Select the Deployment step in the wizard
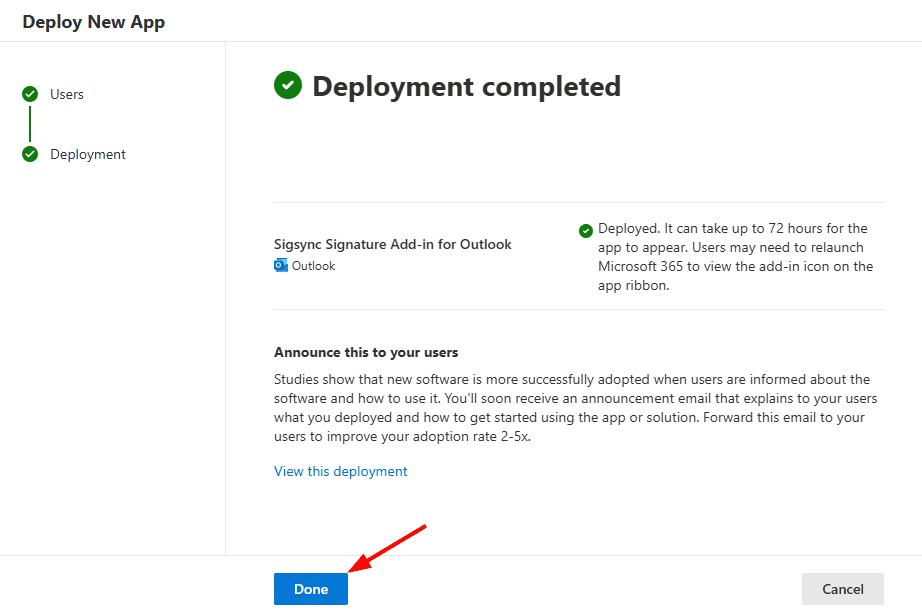 [88, 154]
